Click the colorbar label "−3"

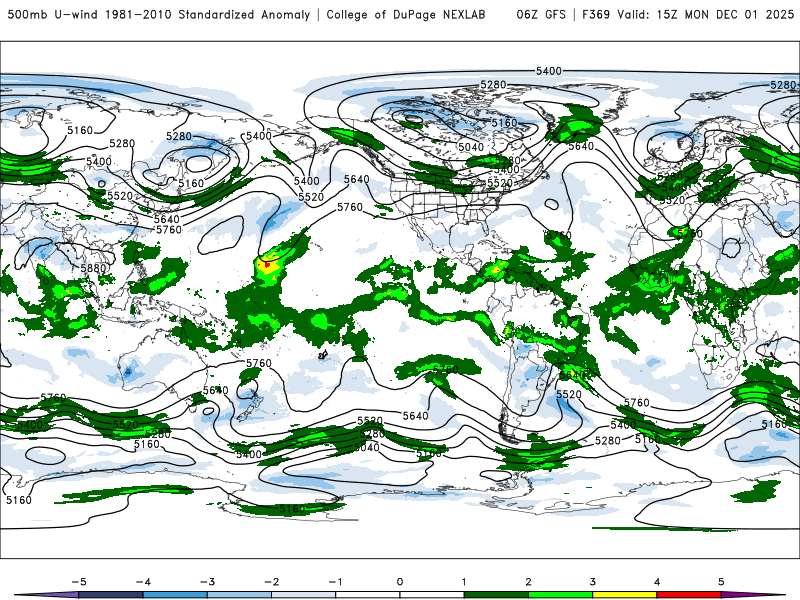207,582
